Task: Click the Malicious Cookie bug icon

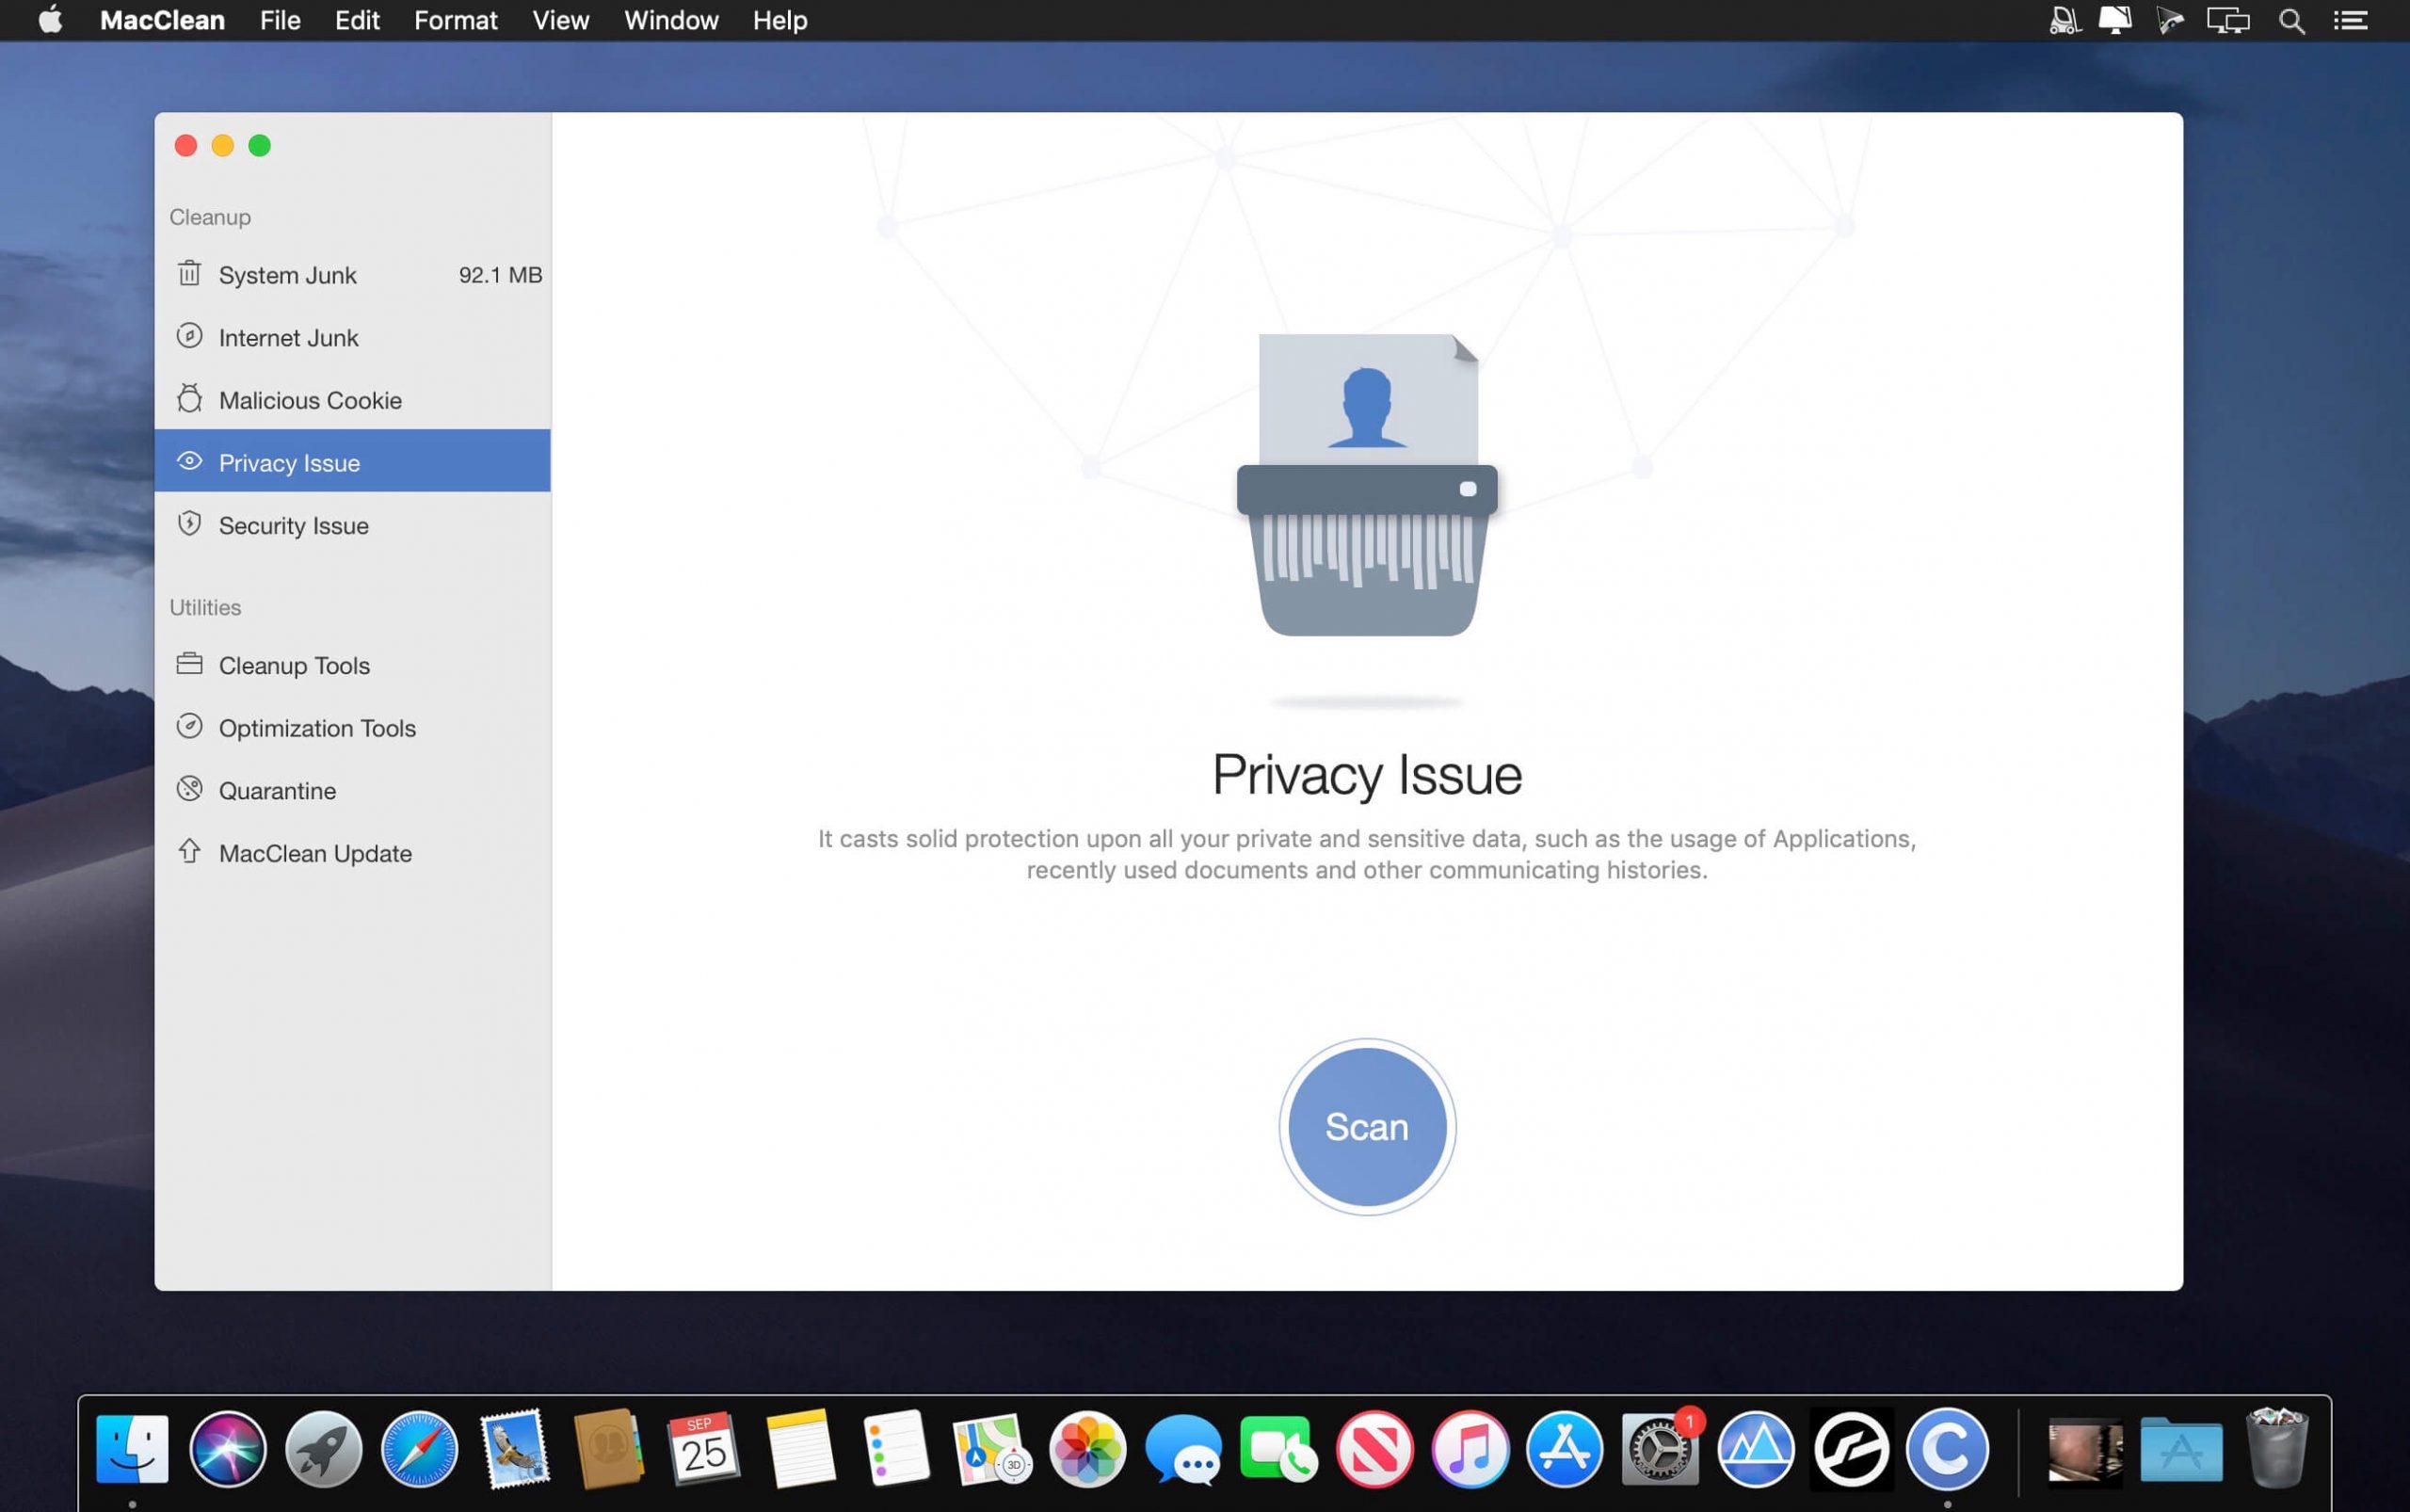Action: [x=189, y=399]
